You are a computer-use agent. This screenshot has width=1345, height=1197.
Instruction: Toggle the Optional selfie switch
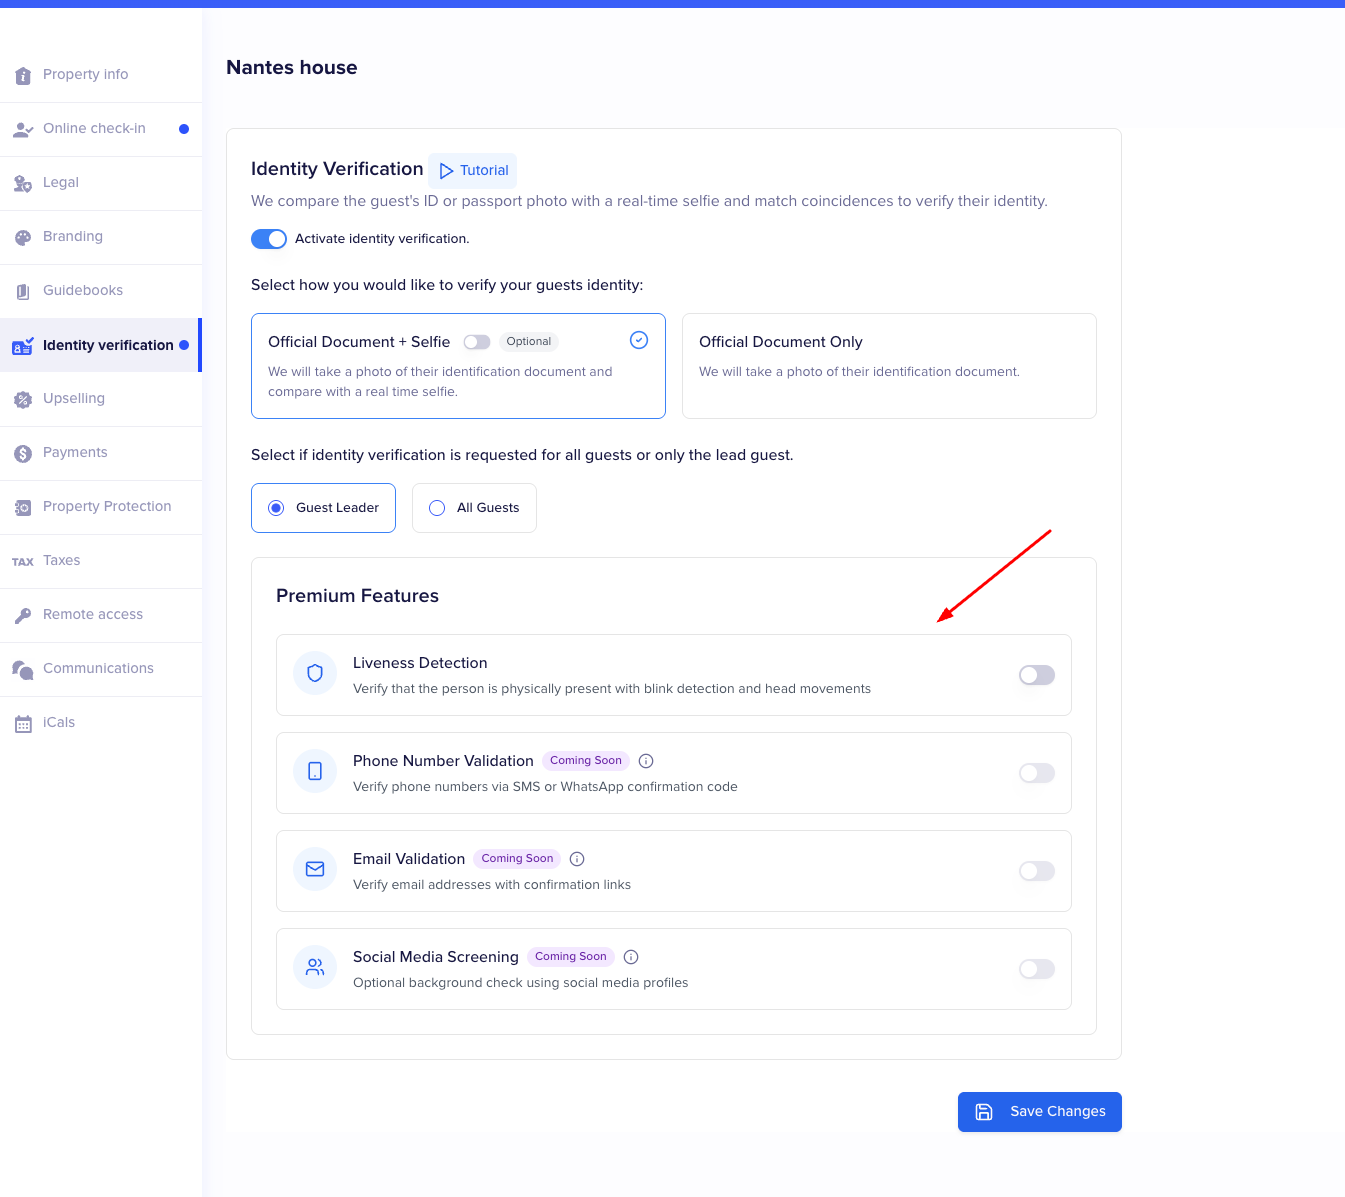477,342
